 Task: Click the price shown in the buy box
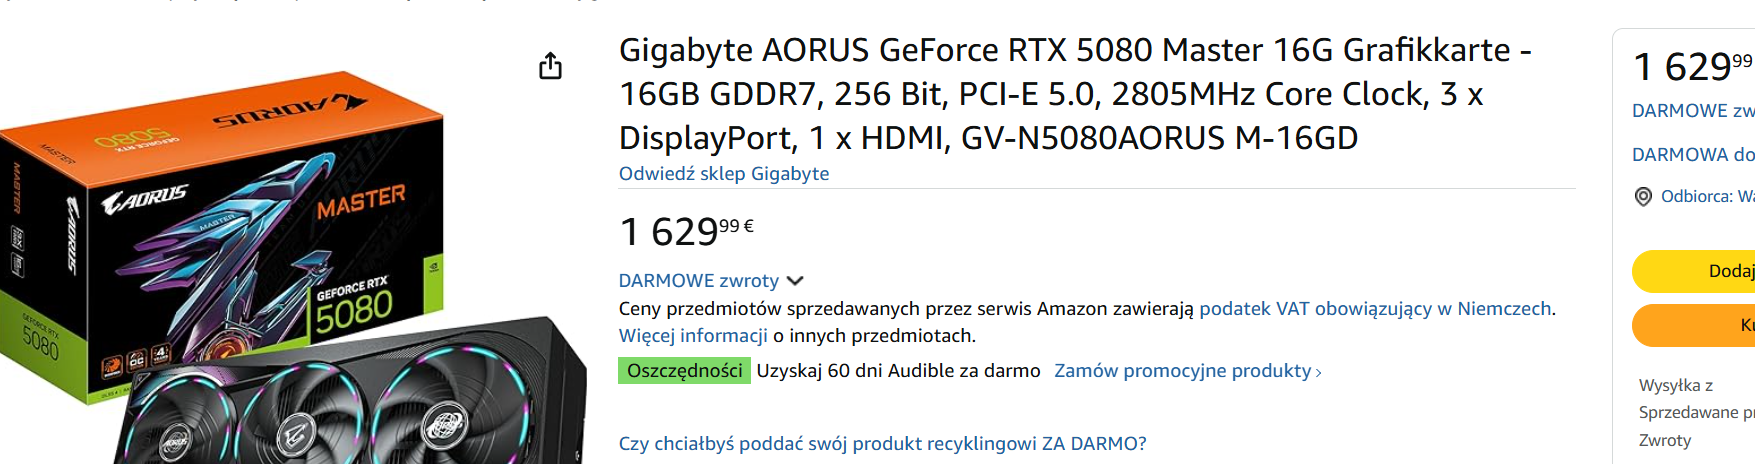[x=1692, y=67]
